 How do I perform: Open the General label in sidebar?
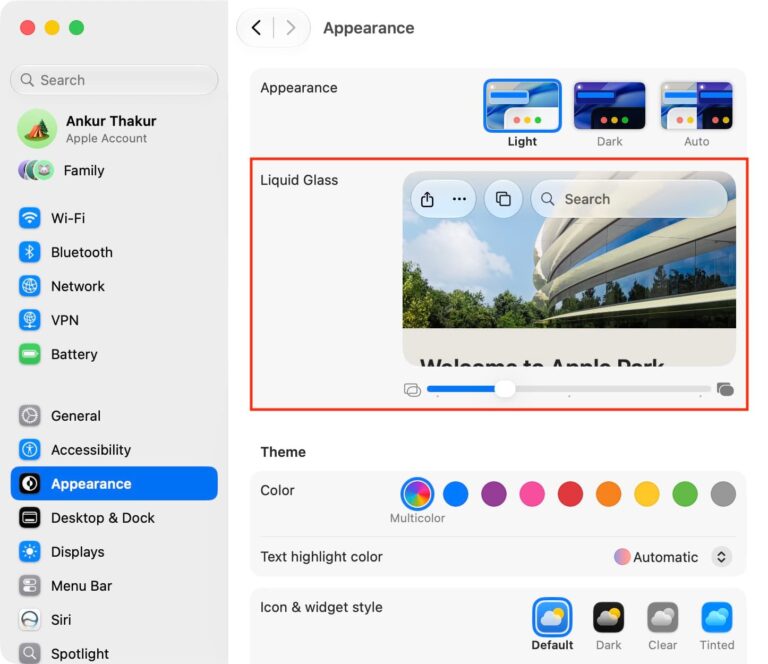(x=76, y=416)
